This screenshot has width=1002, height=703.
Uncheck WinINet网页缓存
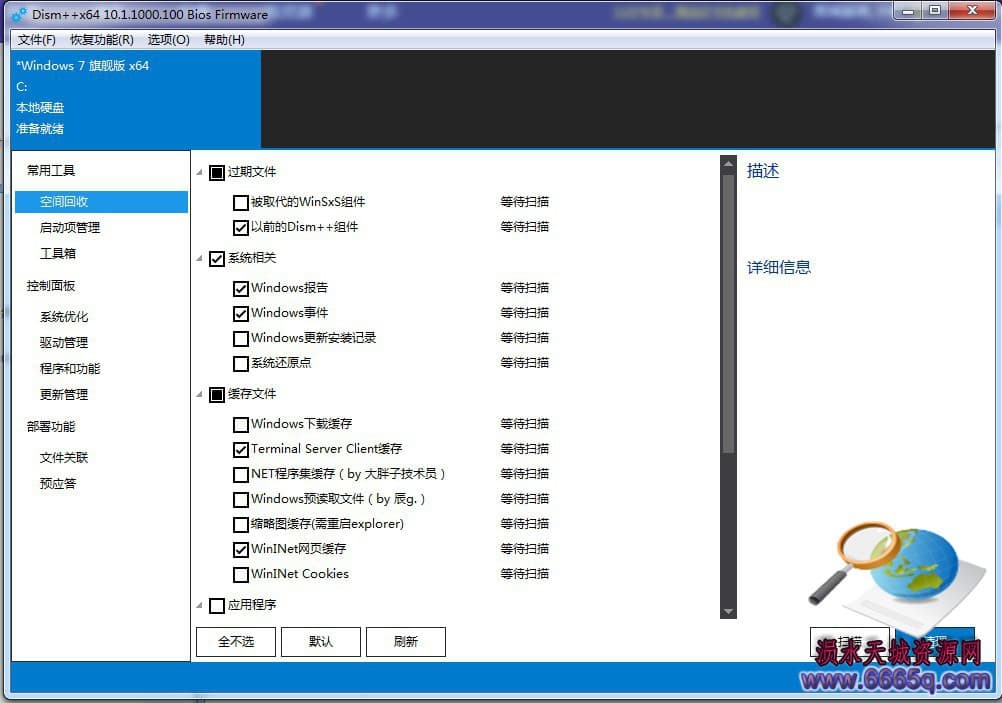[241, 550]
